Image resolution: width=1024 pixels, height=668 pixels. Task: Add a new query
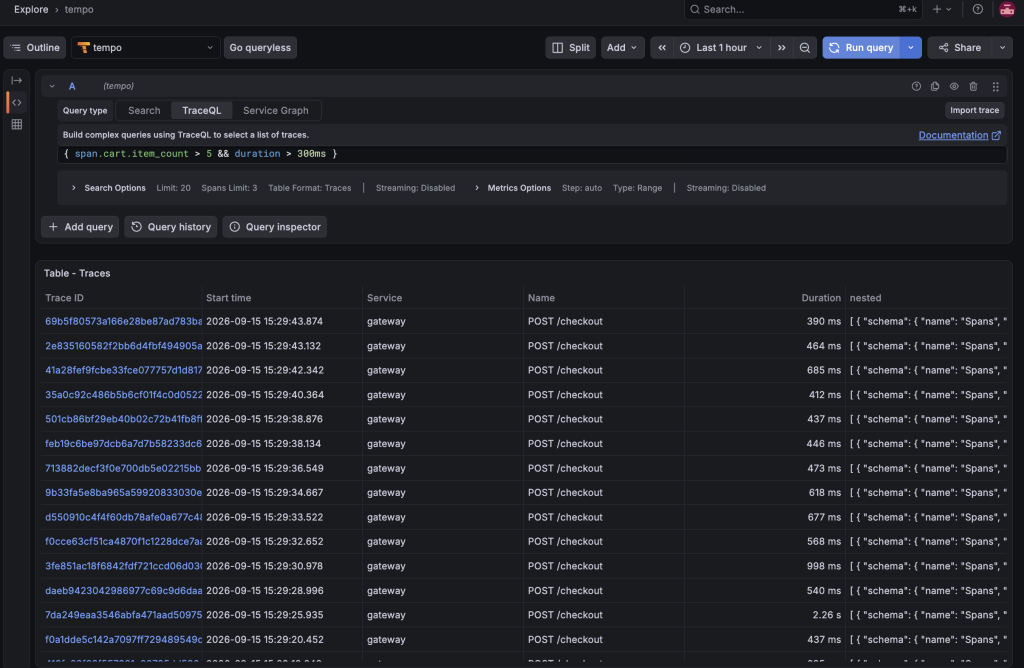(x=80, y=227)
